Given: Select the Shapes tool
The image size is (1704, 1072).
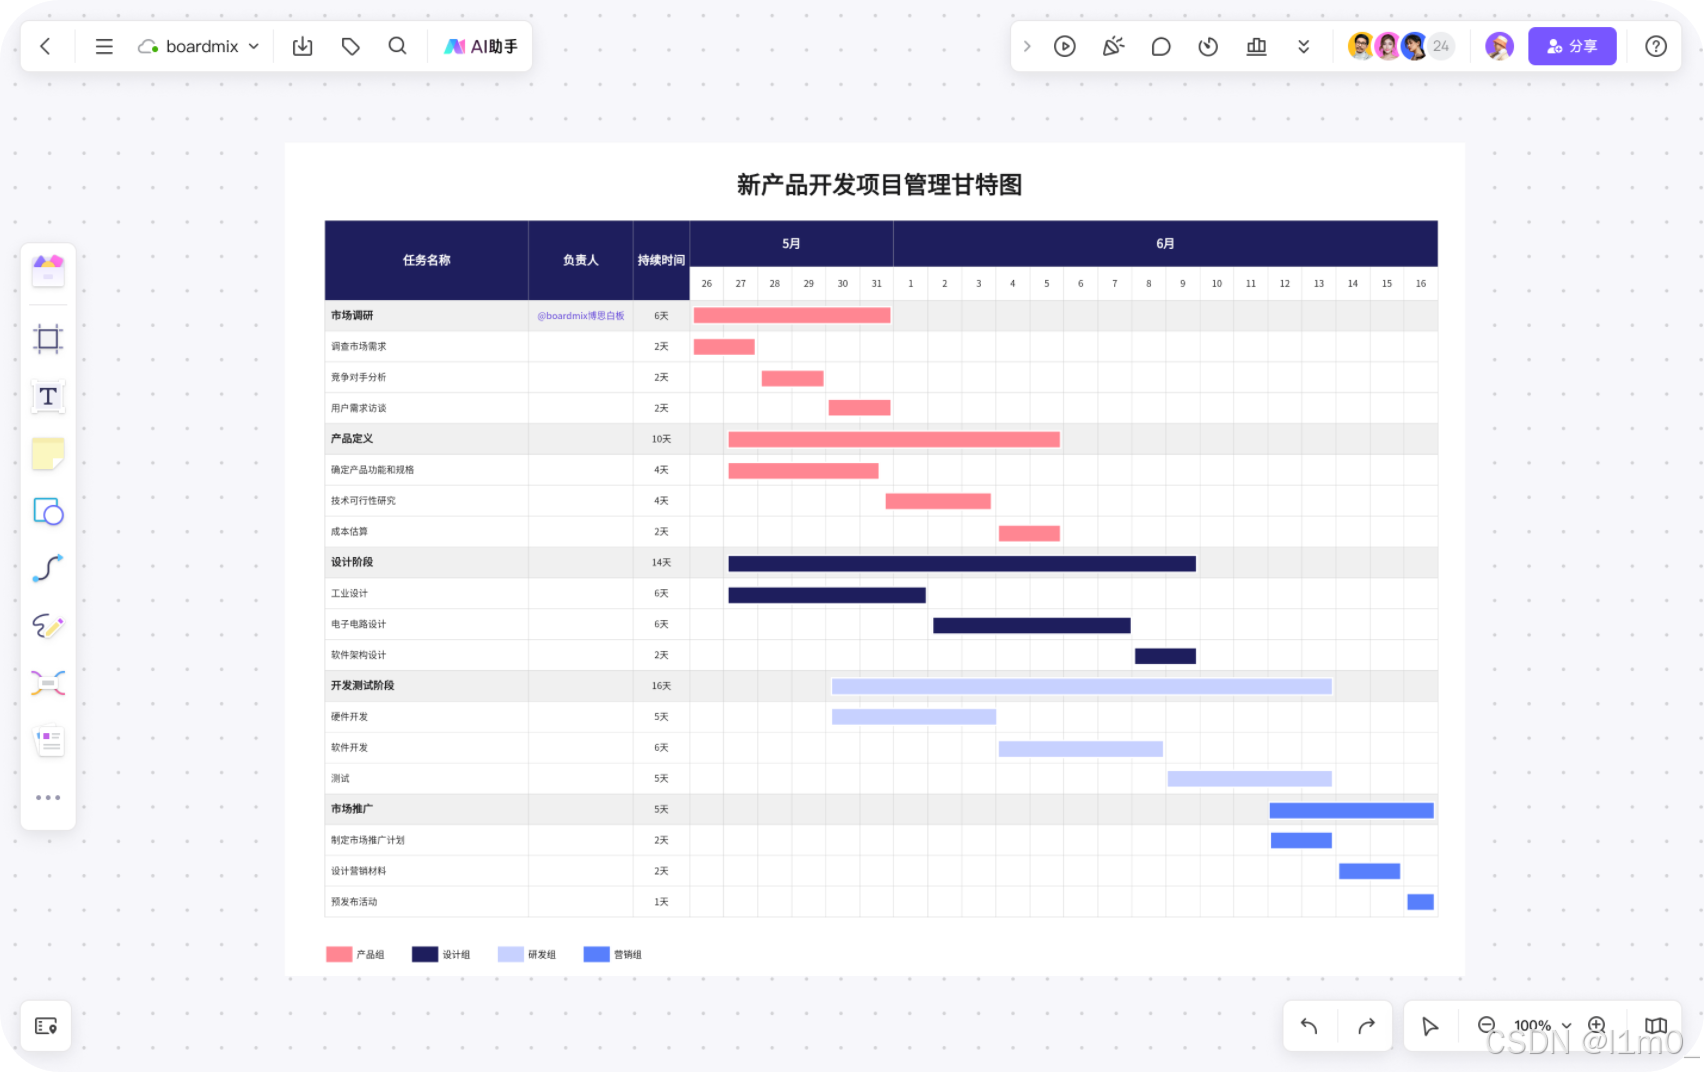Looking at the screenshot, I should [48, 512].
